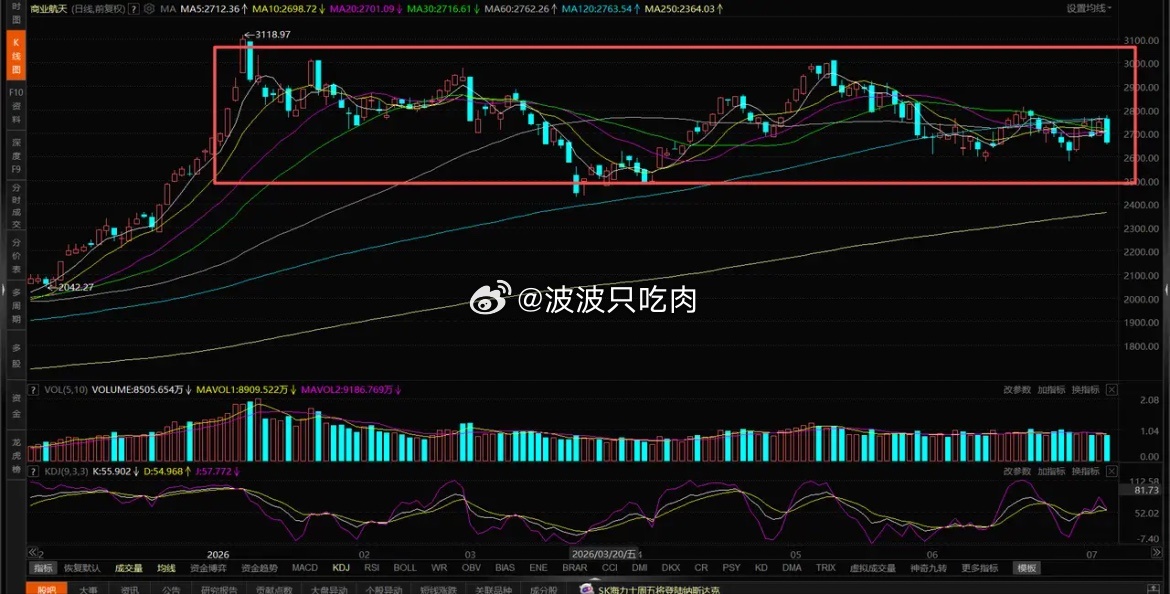Open 资金 sidebar view
The height and width of the screenshot is (594, 1170).
point(14,405)
